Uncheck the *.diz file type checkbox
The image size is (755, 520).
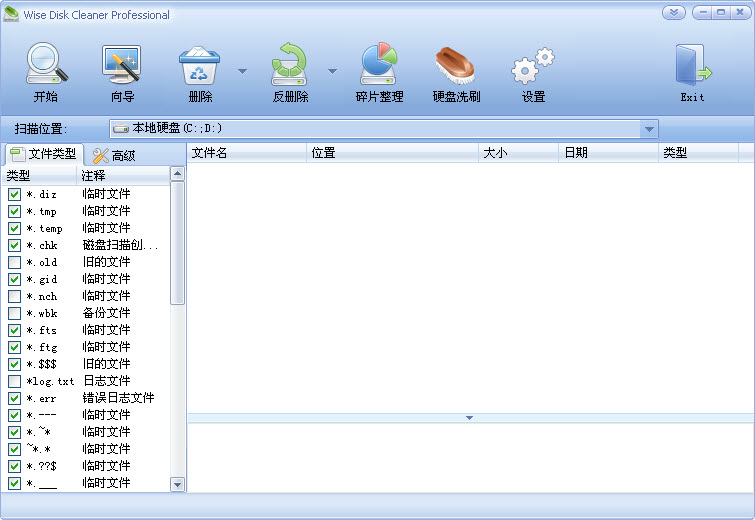click(x=14, y=194)
